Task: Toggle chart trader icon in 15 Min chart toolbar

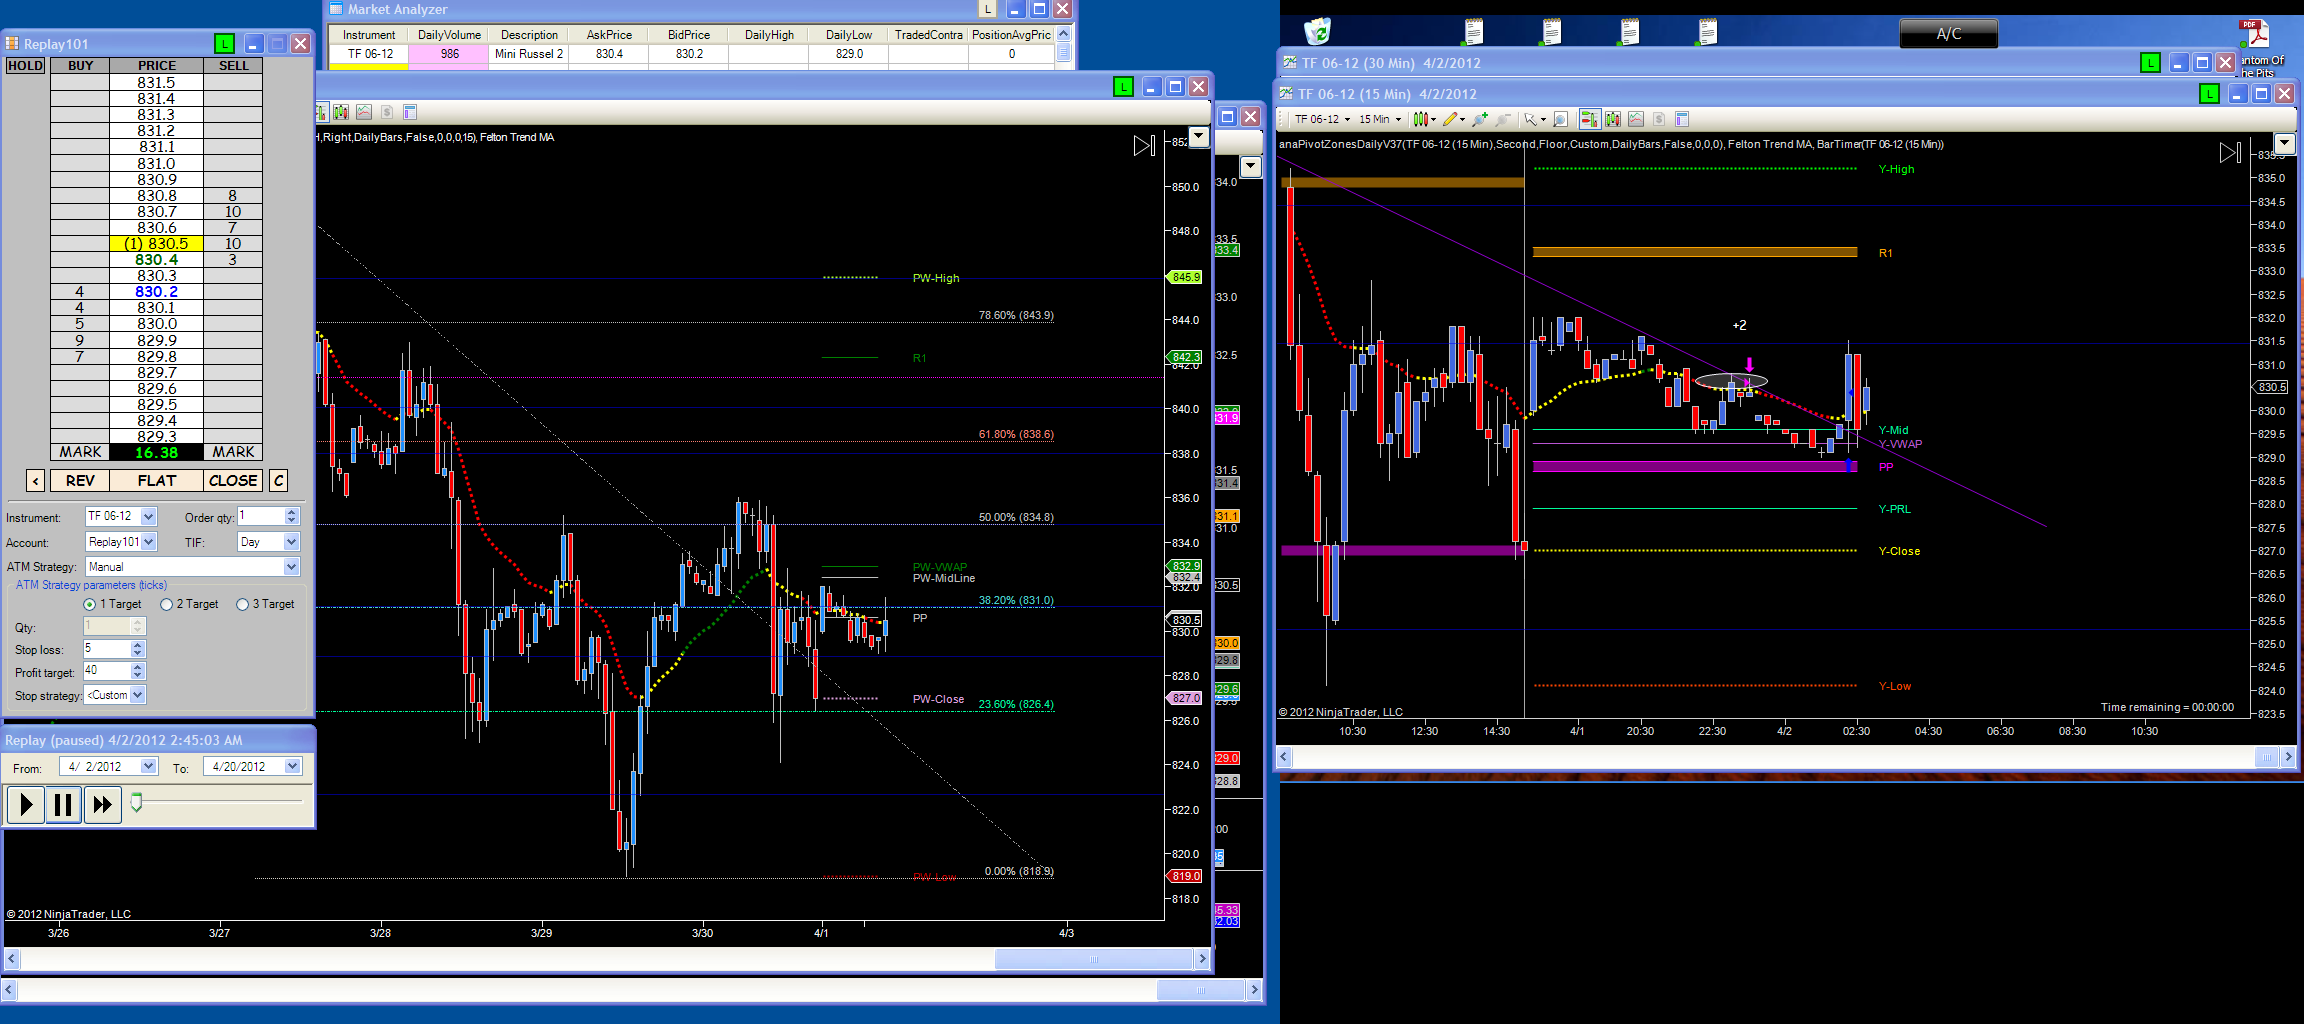Action: pos(1589,119)
